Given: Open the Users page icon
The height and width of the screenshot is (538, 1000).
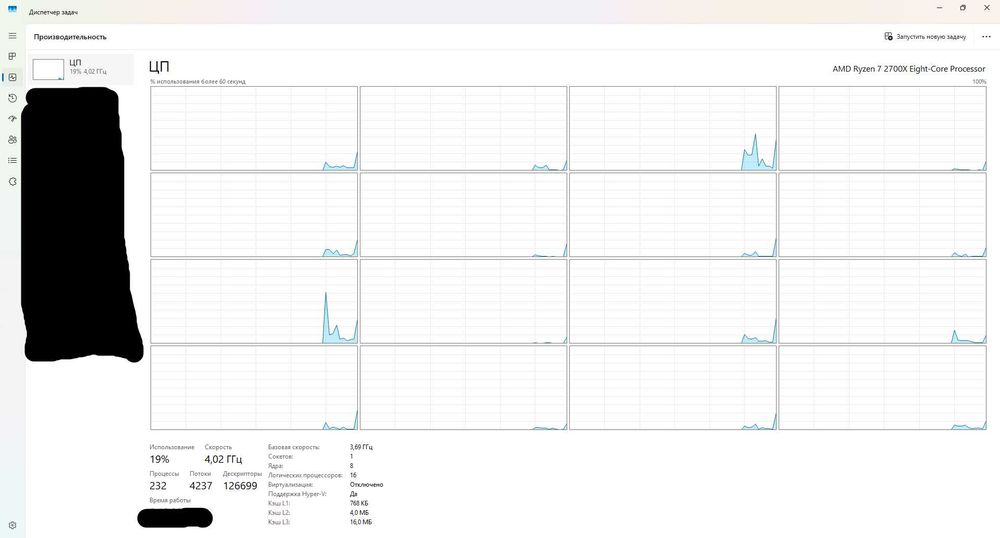Looking at the screenshot, I should click(x=12, y=140).
